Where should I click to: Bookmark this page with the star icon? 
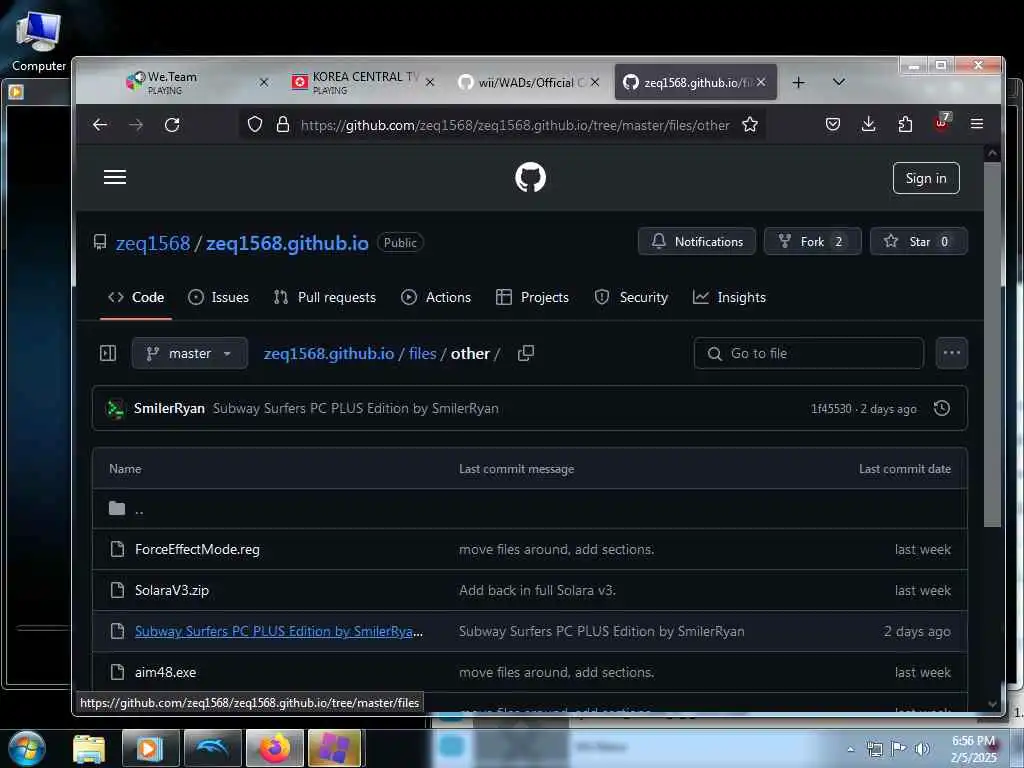pyautogui.click(x=750, y=124)
